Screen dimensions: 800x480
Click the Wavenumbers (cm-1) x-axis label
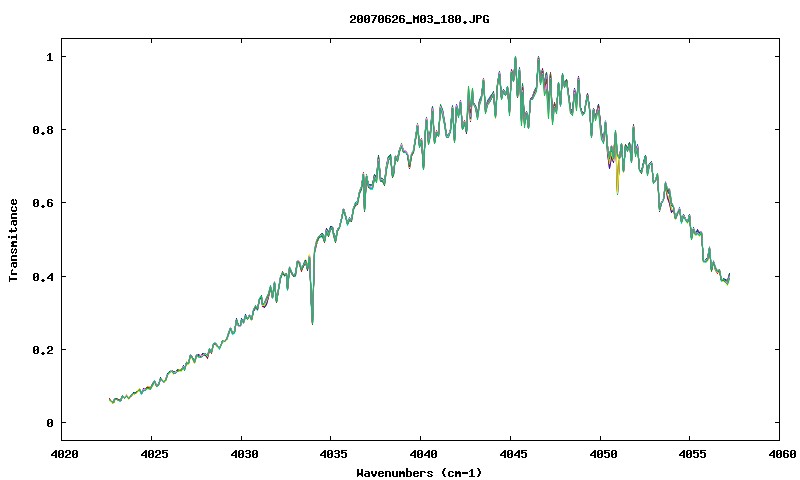(419, 472)
